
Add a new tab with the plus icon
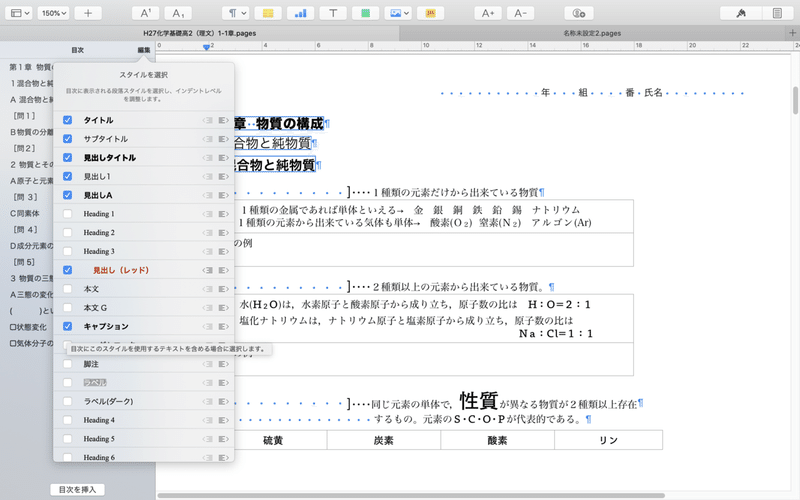tap(792, 33)
